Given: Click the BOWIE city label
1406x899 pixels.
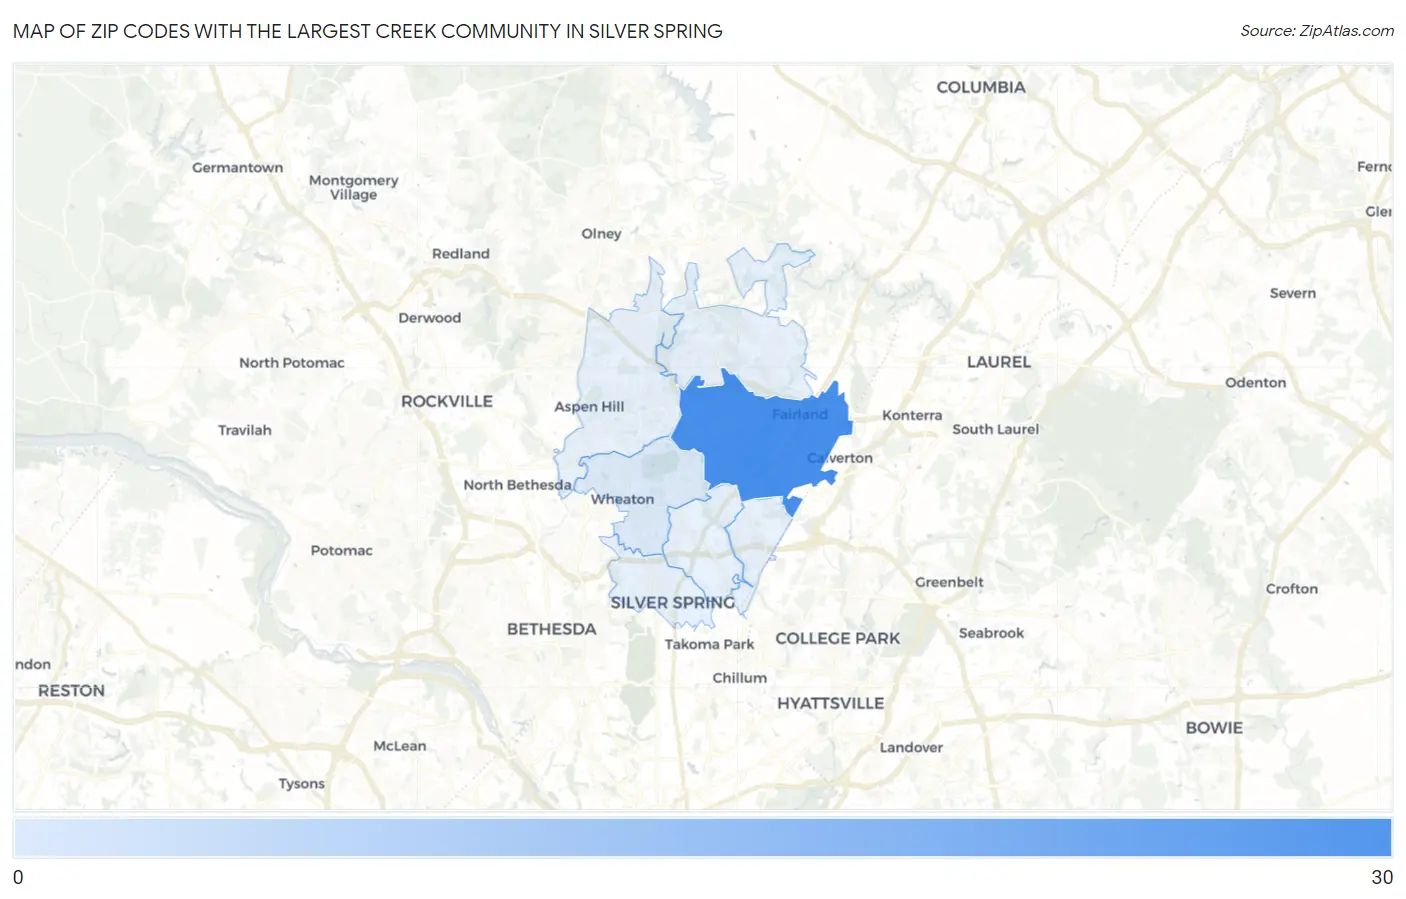Looking at the screenshot, I should [x=1214, y=728].
